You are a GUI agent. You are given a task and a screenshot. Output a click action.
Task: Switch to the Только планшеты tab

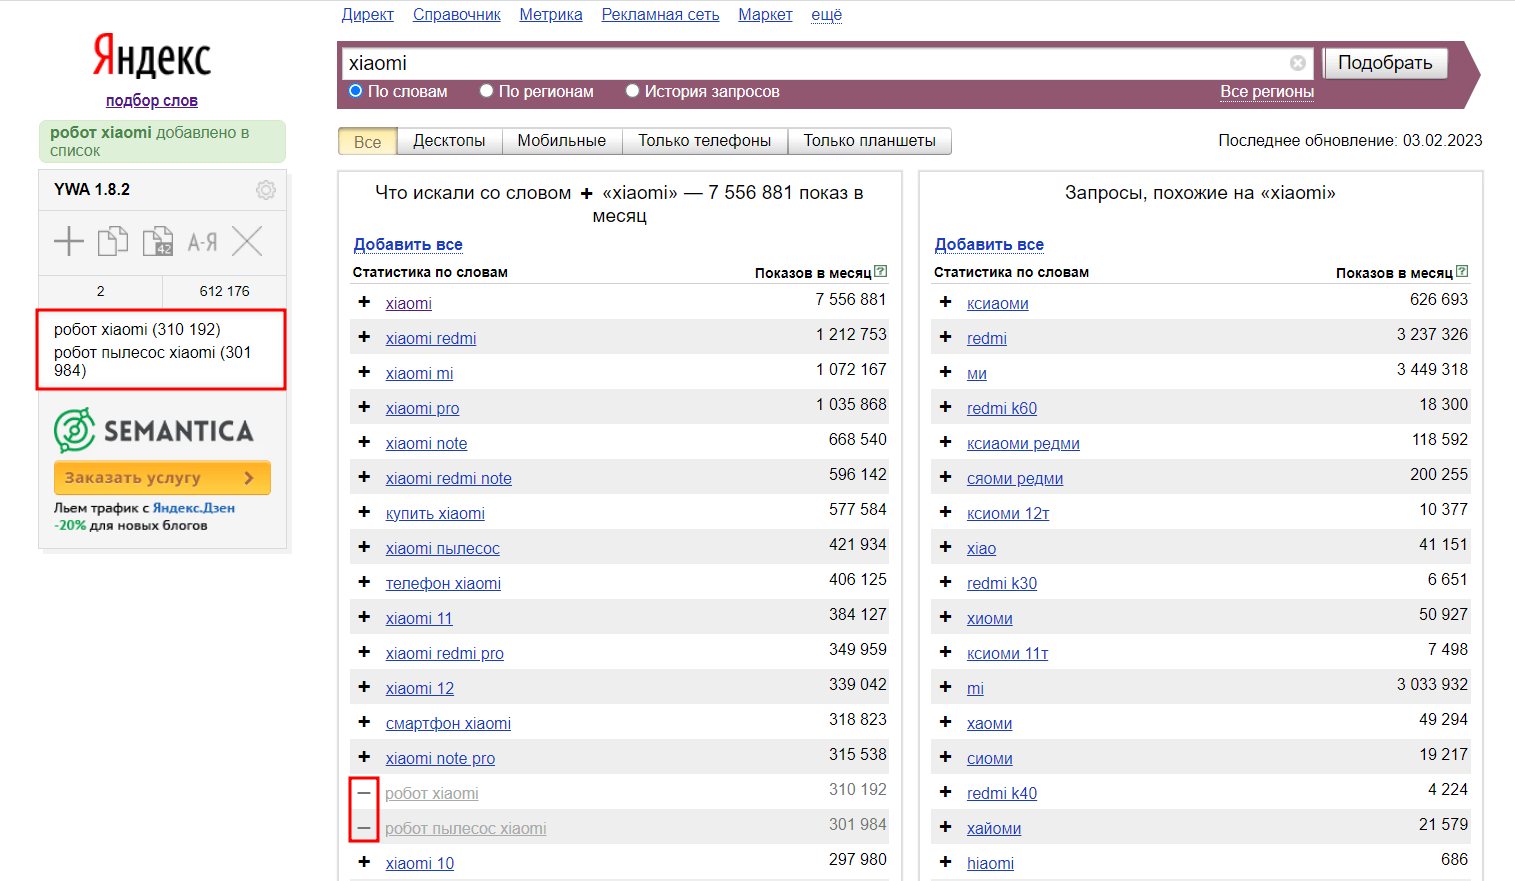[x=870, y=141]
